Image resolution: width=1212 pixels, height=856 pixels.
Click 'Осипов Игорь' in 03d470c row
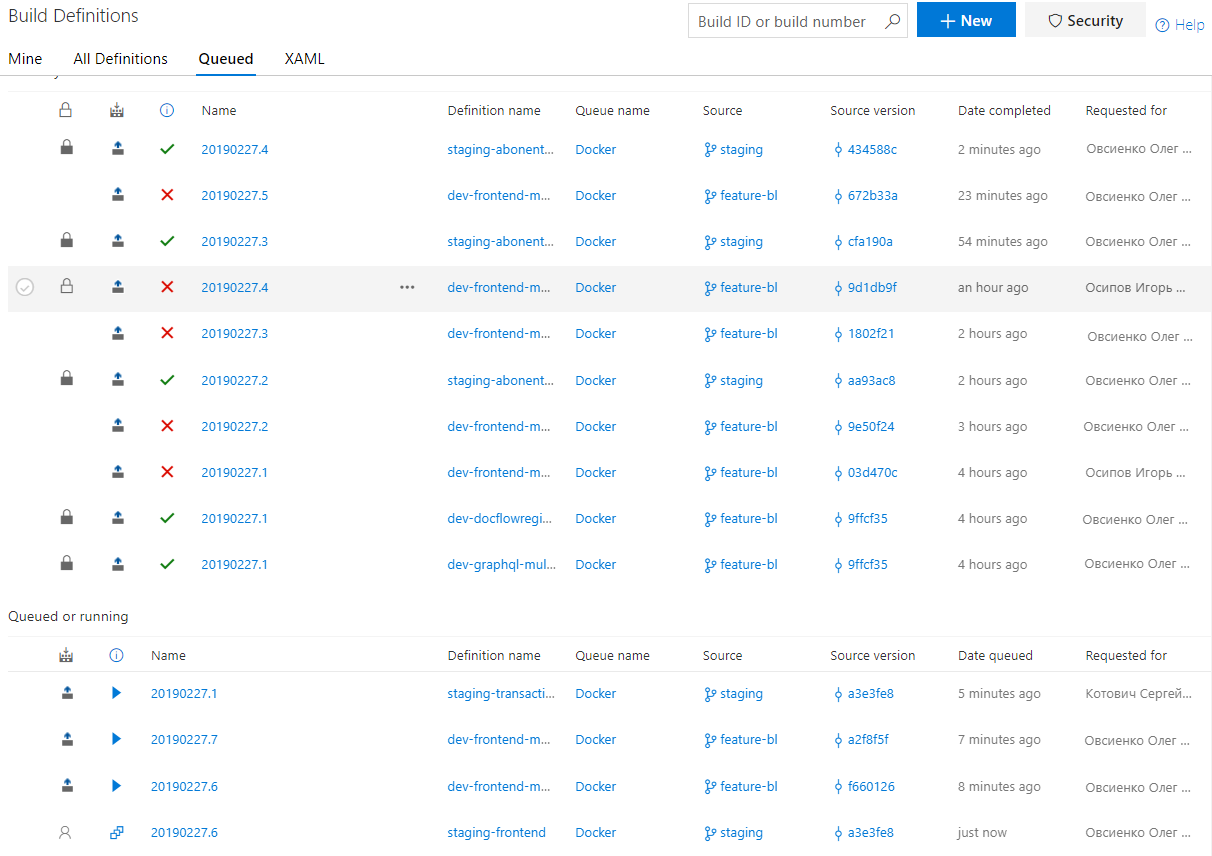tap(1136, 472)
